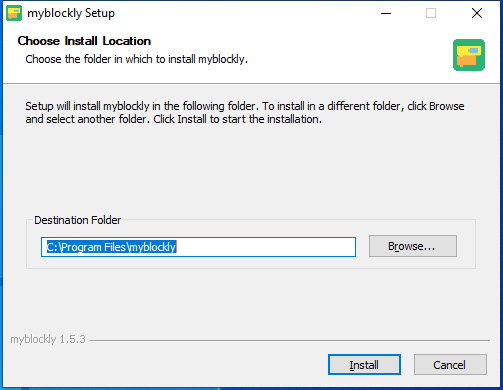The image size is (503, 390).
Task: Start installation with the Install button
Action: pos(364,365)
